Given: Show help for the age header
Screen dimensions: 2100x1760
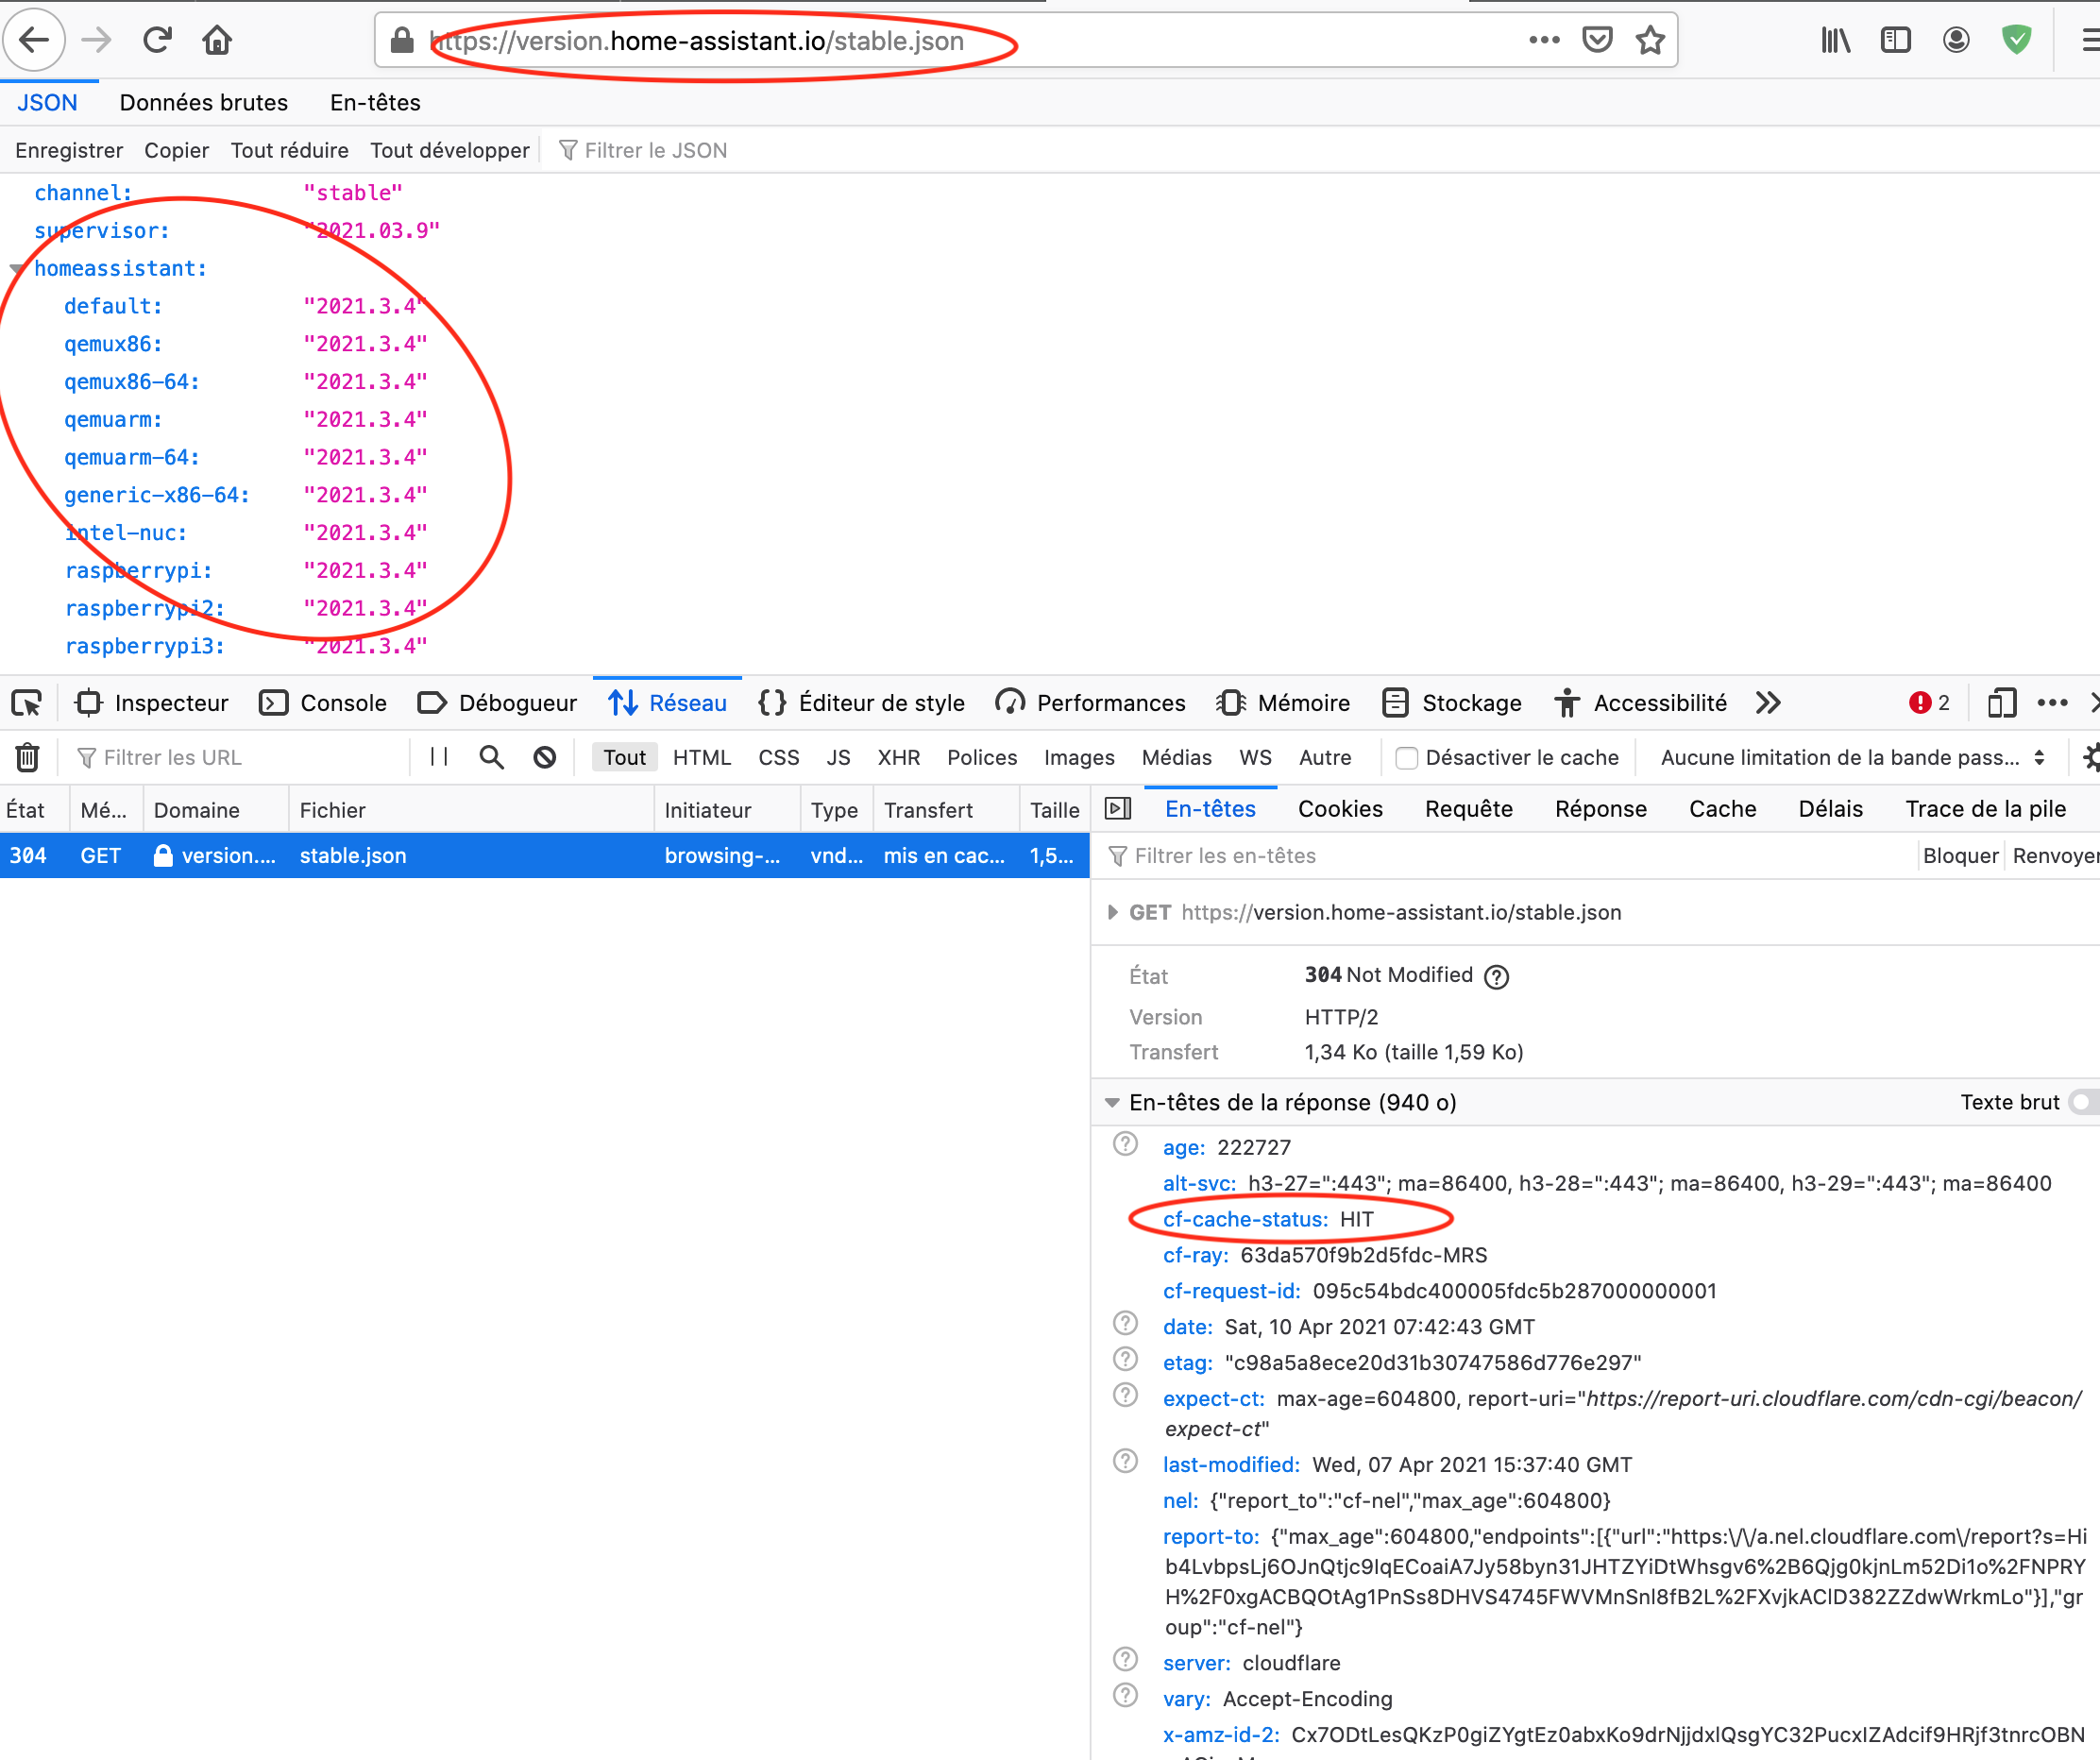Looking at the screenshot, I should click(x=1125, y=1144).
